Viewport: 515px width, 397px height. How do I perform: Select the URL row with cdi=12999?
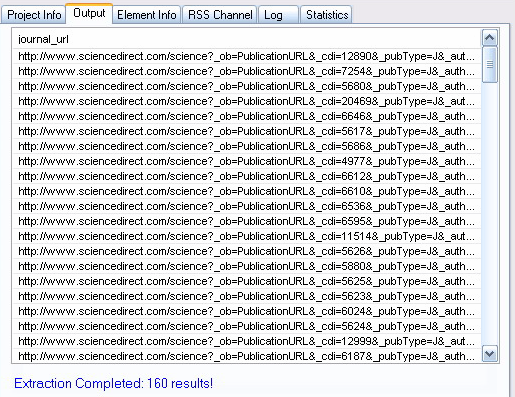pyautogui.click(x=246, y=341)
